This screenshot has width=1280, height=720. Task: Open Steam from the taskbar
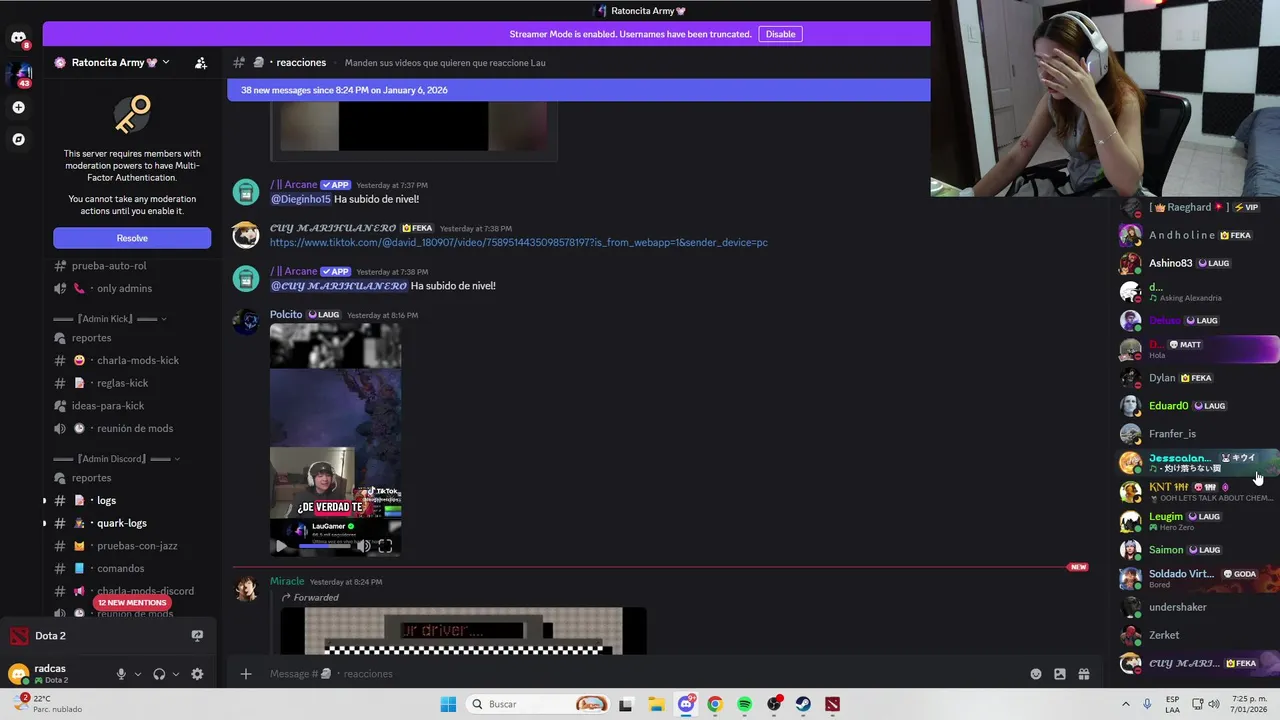pos(803,704)
